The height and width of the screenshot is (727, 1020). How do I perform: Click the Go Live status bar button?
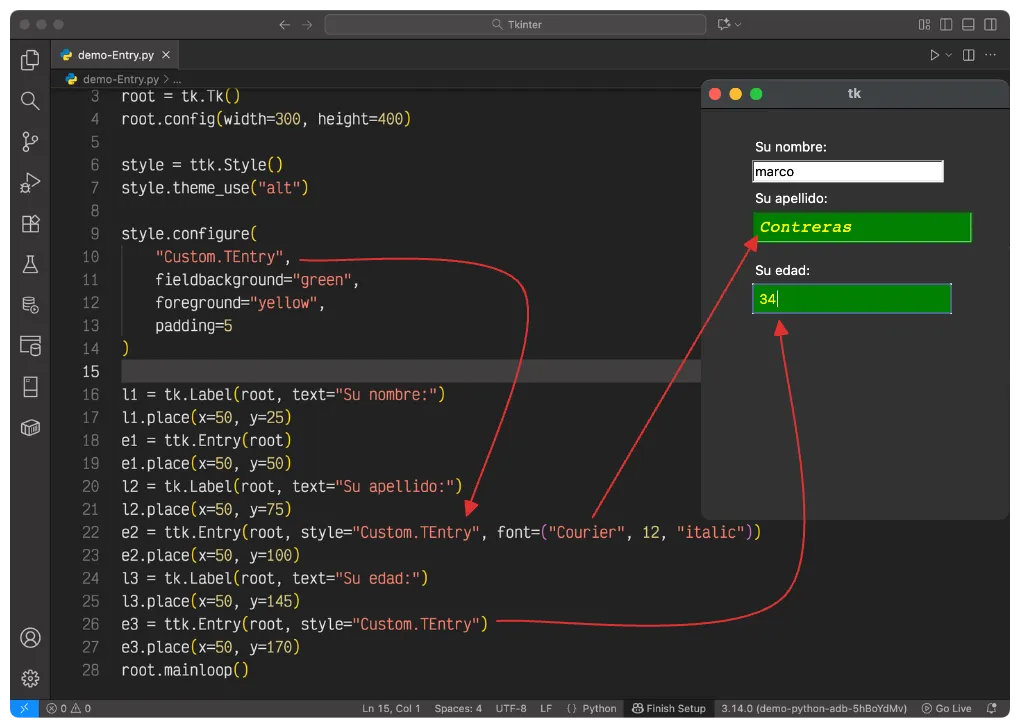click(x=946, y=708)
